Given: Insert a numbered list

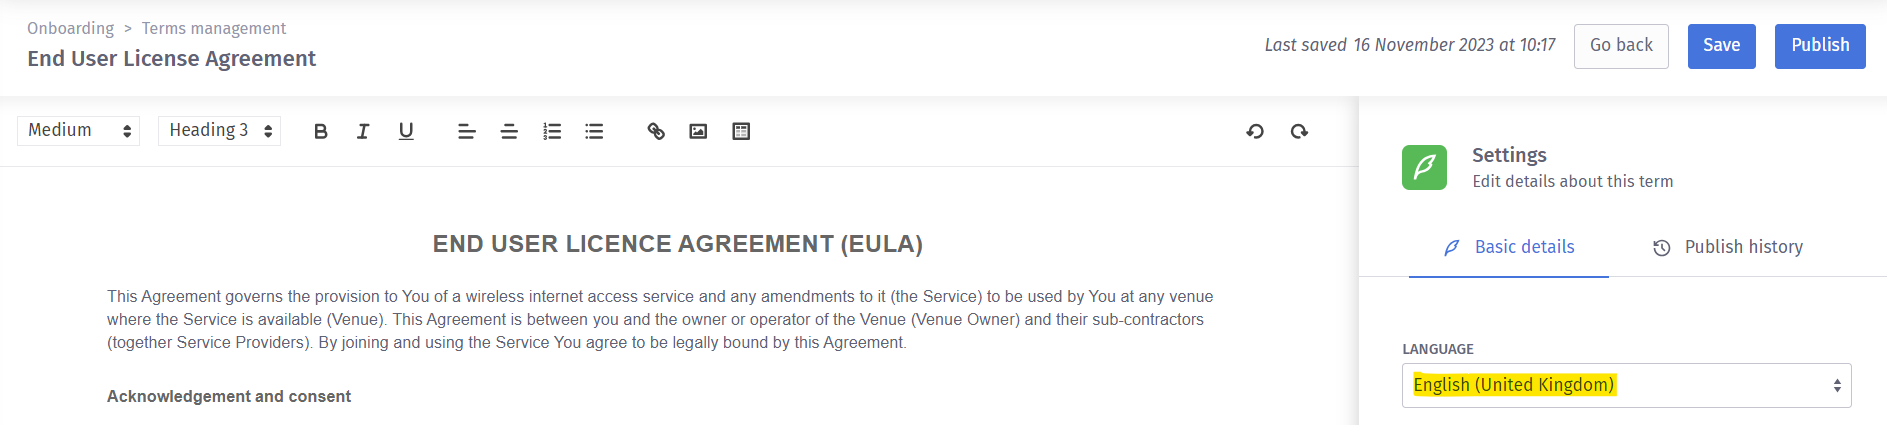Looking at the screenshot, I should (552, 131).
